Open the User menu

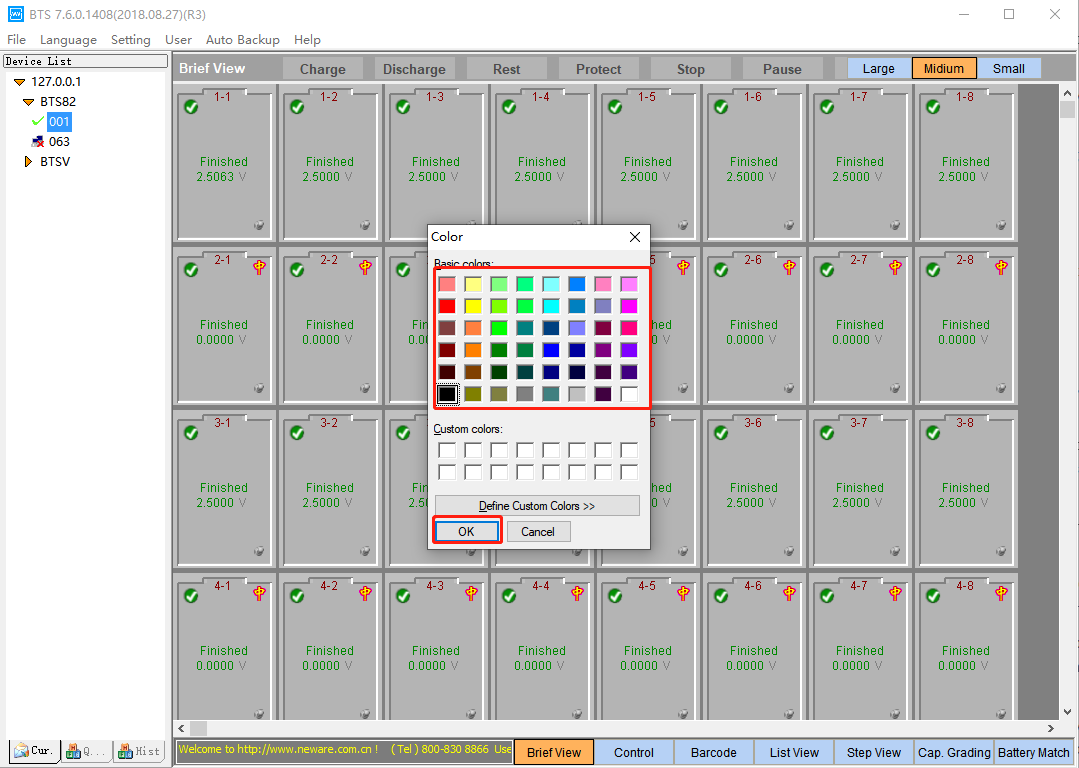(x=178, y=40)
